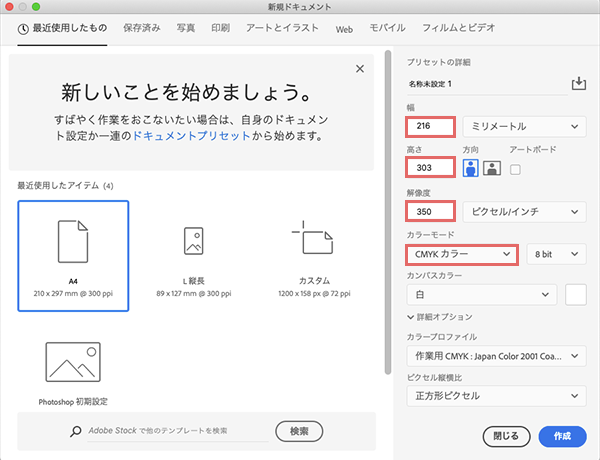The image size is (600, 460).
Task: Click the 高さ height field showing 303
Action: [x=430, y=168]
